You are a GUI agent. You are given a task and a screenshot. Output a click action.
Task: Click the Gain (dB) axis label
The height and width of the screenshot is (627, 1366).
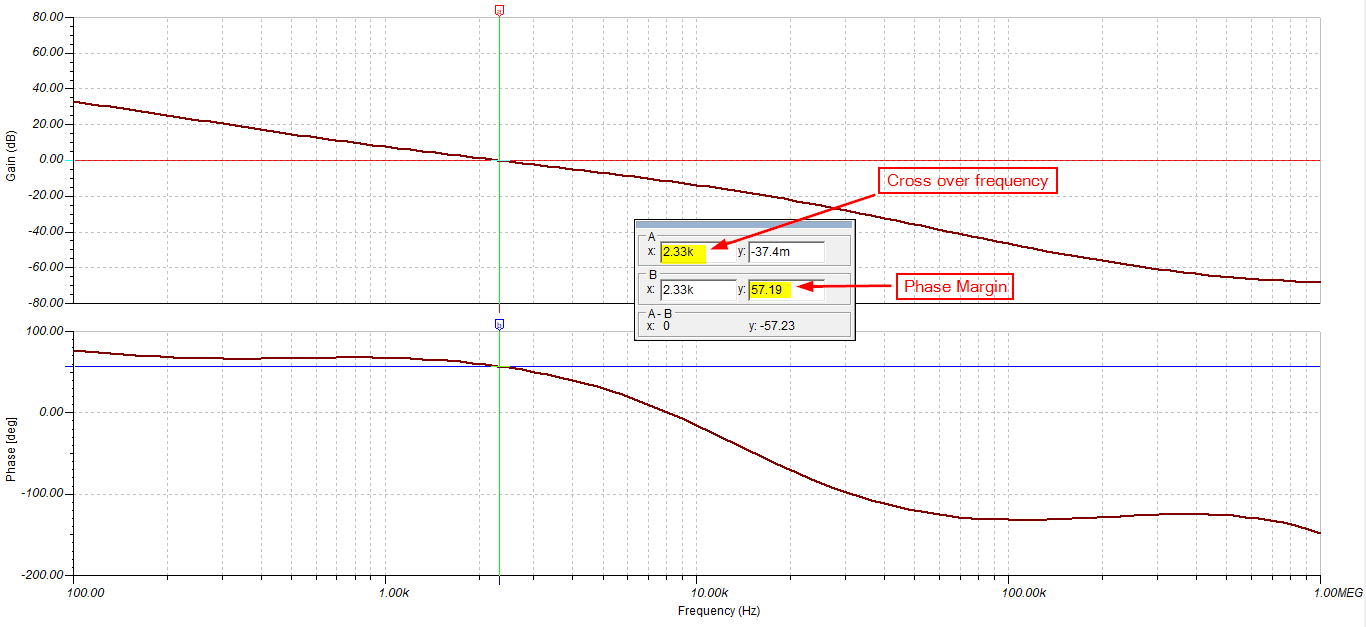11,157
